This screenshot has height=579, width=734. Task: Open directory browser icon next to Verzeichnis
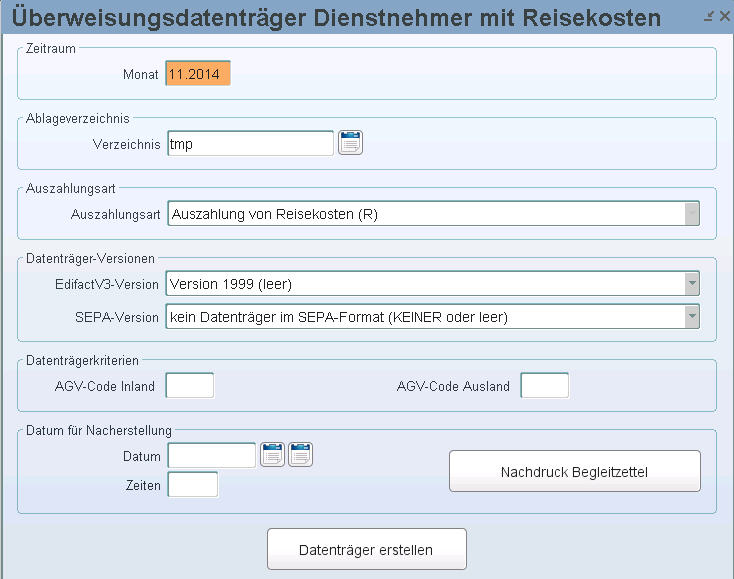(x=350, y=143)
